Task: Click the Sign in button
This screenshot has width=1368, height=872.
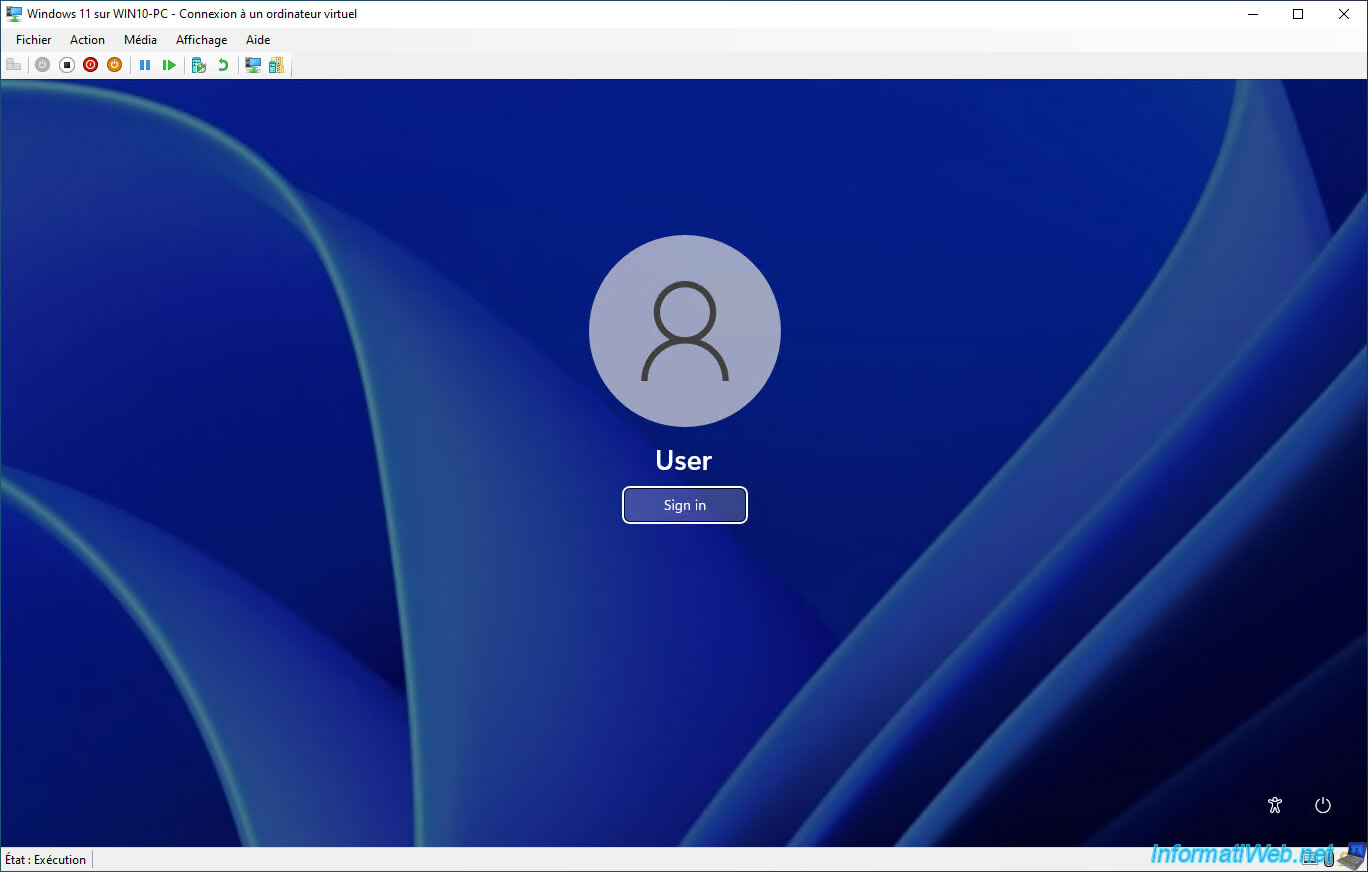Action: (685, 505)
